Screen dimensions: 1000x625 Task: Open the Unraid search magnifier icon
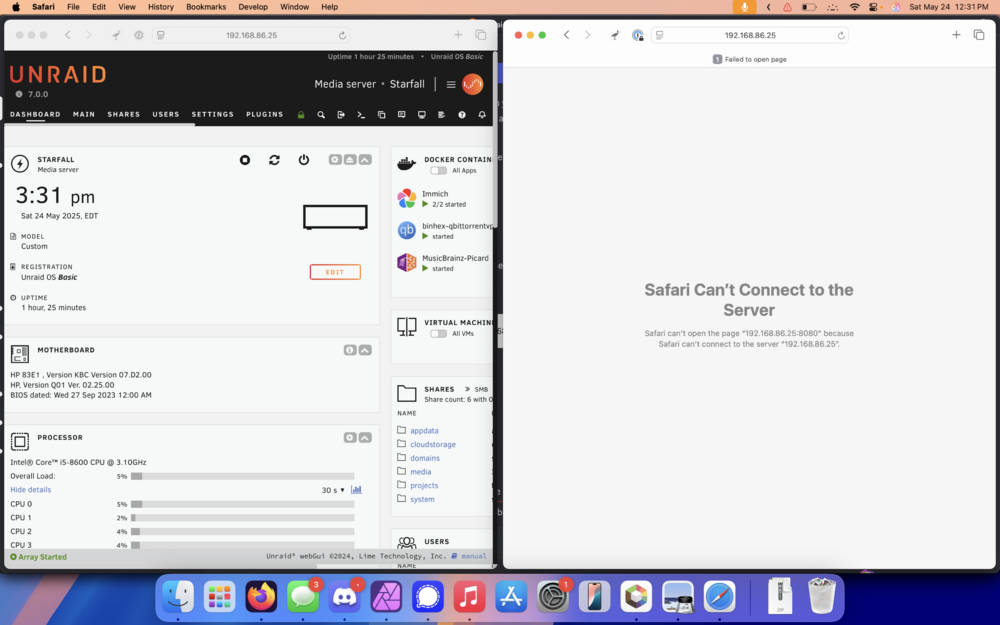[x=321, y=115]
